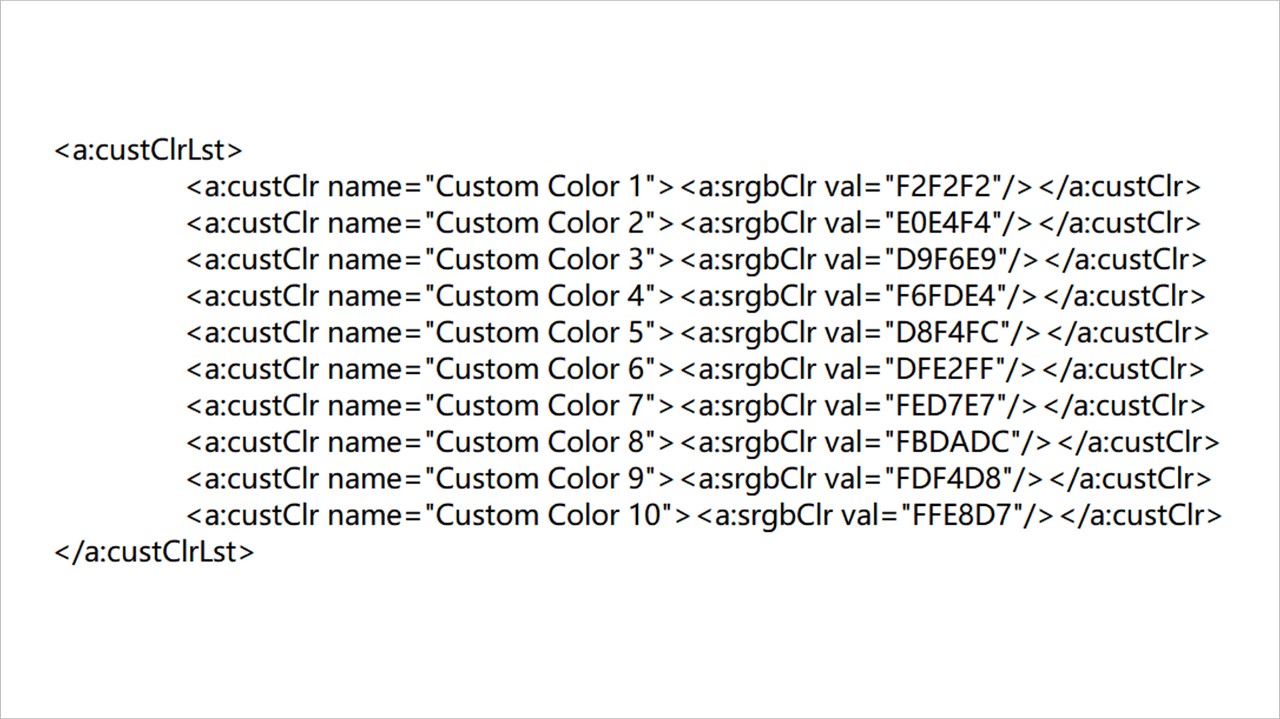Click the closing custClr tag on the Custom Color 2 line

pos(1120,223)
